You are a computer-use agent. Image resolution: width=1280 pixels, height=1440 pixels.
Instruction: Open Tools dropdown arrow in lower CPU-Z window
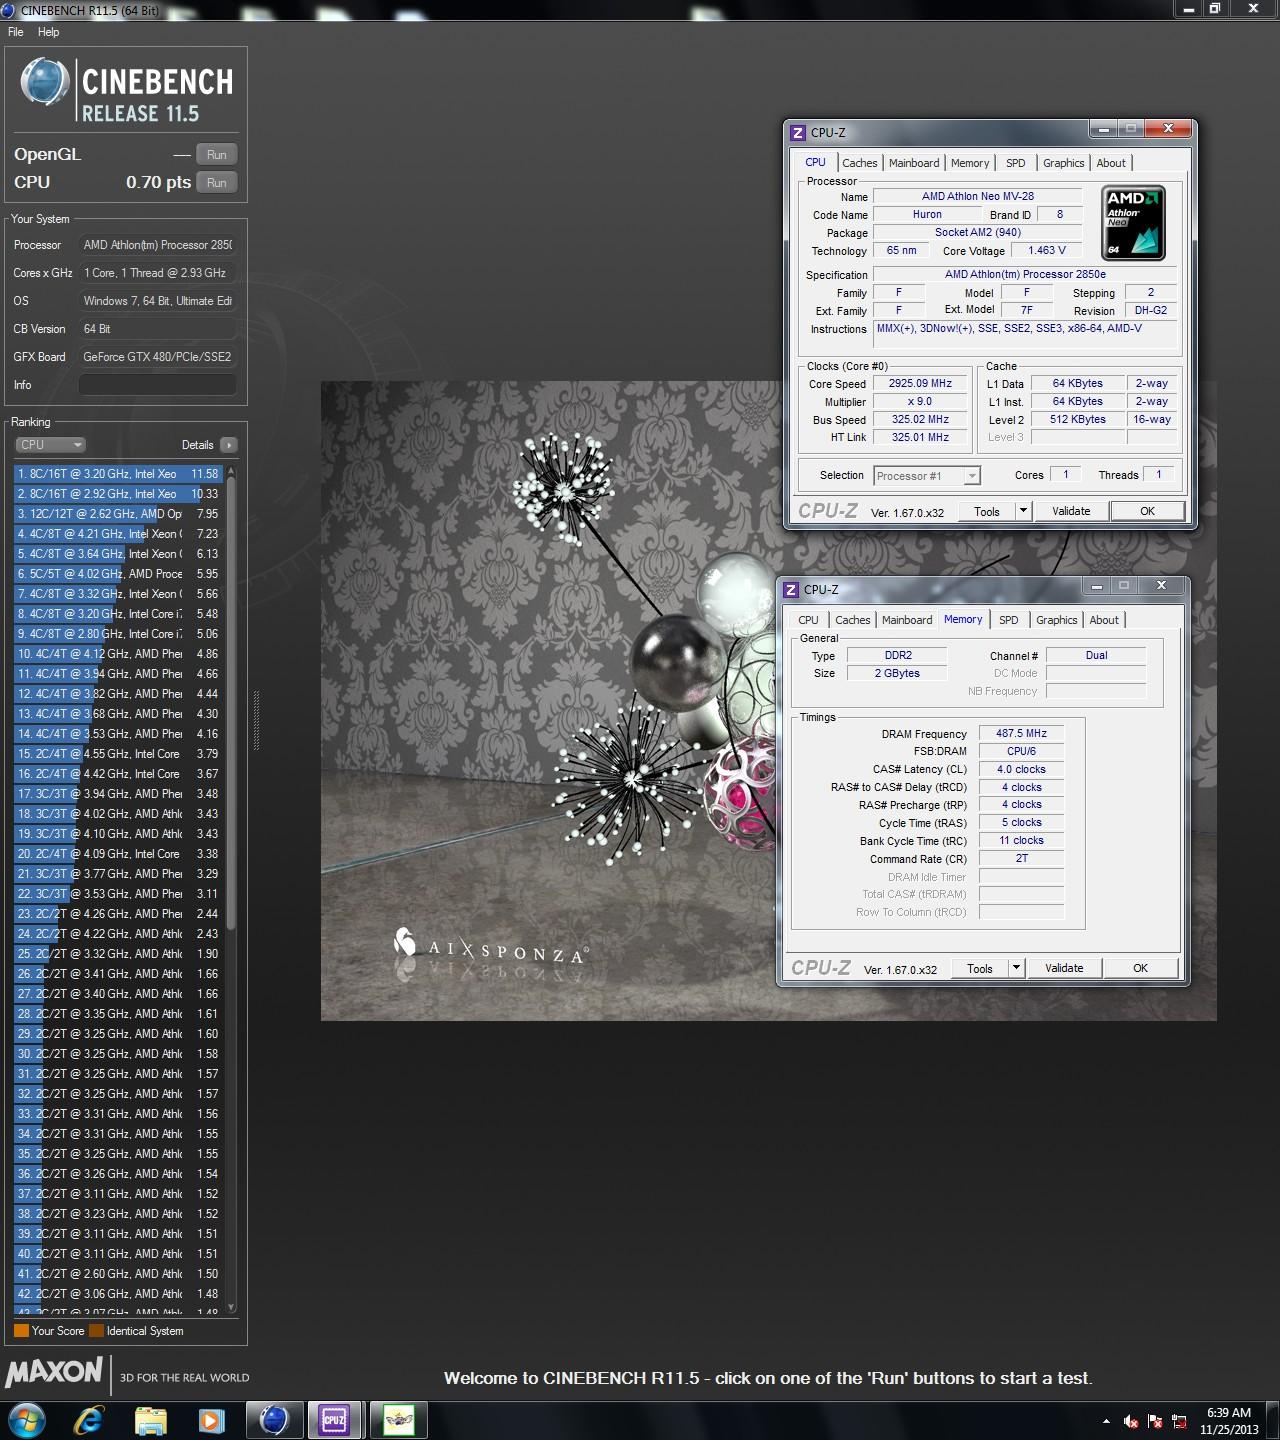[1016, 968]
